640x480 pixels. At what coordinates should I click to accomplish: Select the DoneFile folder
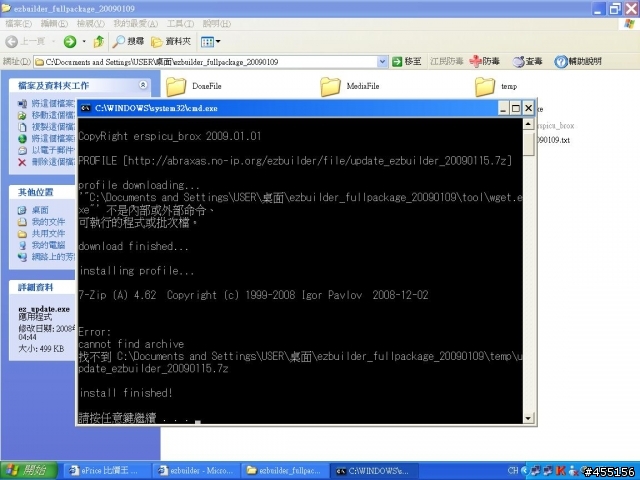(x=194, y=86)
